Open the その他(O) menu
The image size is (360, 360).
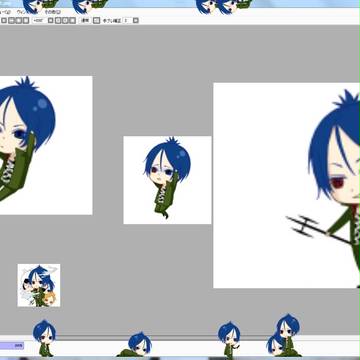click(x=53, y=12)
